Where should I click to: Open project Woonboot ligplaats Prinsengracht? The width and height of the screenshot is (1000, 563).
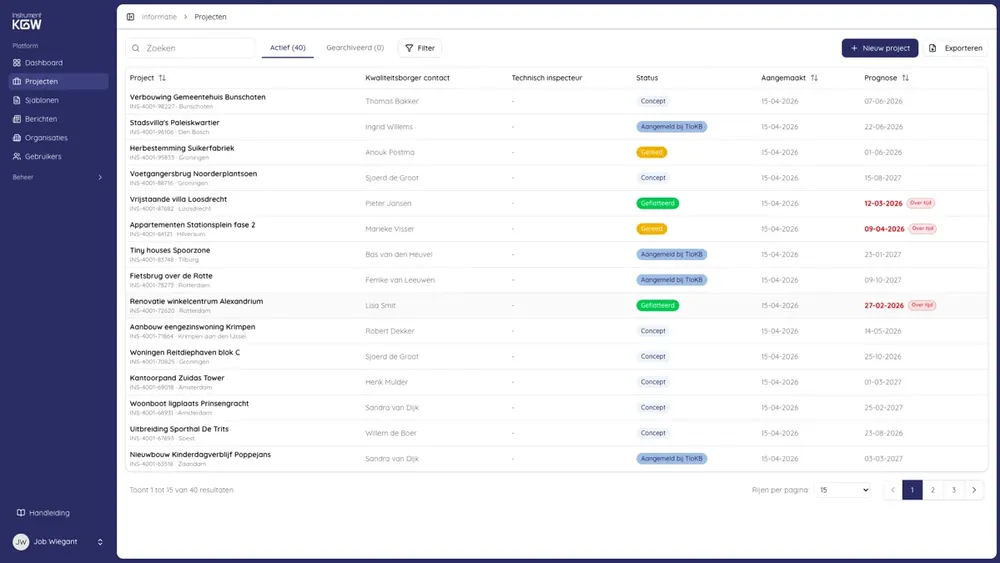(189, 403)
